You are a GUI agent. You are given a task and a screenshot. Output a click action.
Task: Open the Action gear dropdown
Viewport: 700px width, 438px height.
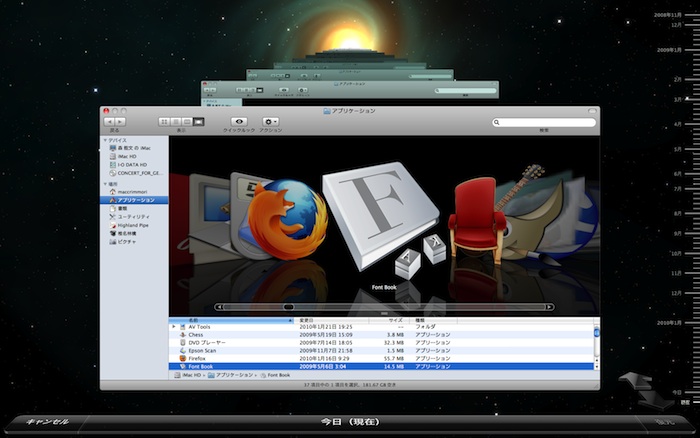pos(270,121)
